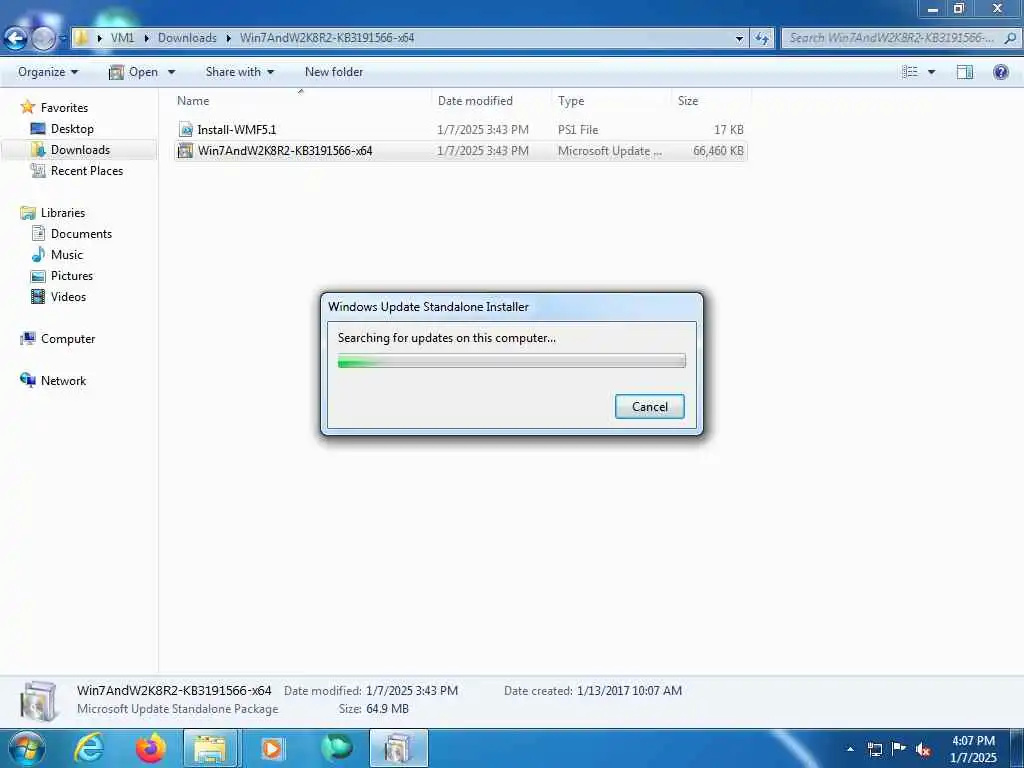Click the Date created value in details pane

coord(629,691)
